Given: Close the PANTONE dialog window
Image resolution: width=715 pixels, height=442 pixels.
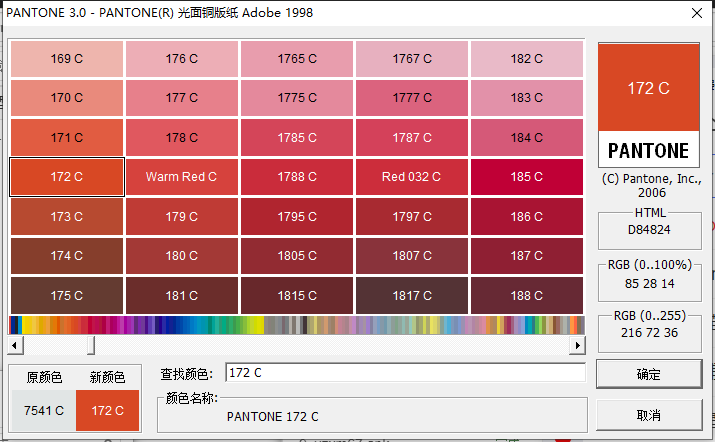Looking at the screenshot, I should point(695,13).
